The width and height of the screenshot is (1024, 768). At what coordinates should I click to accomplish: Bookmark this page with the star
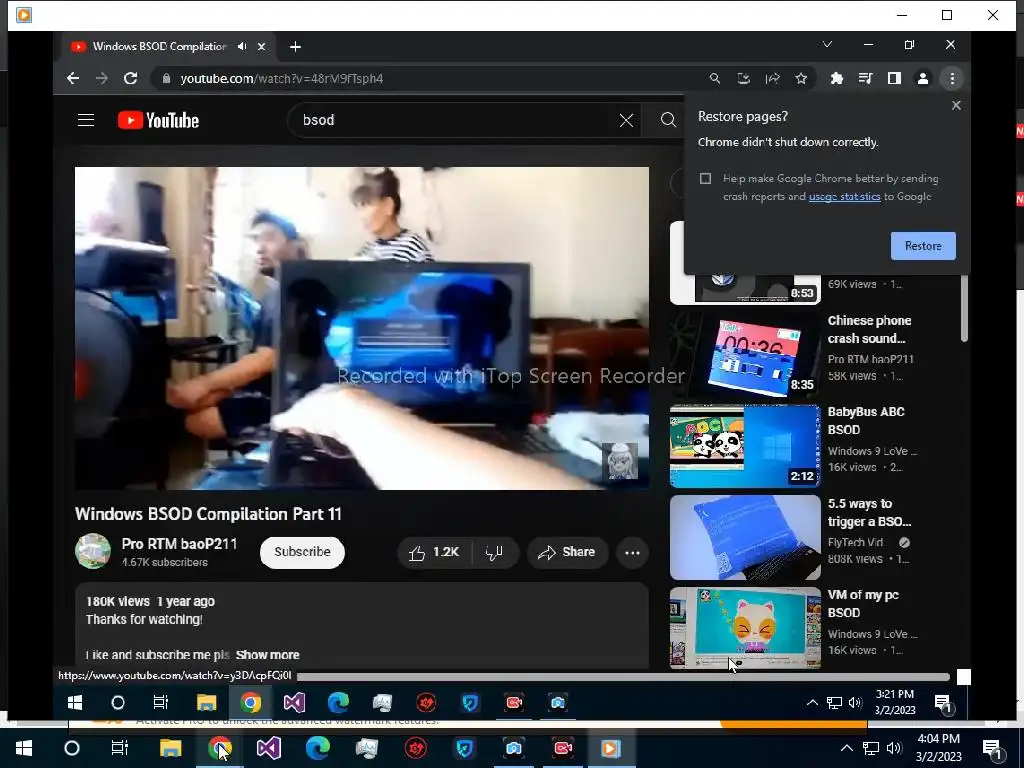click(x=801, y=78)
